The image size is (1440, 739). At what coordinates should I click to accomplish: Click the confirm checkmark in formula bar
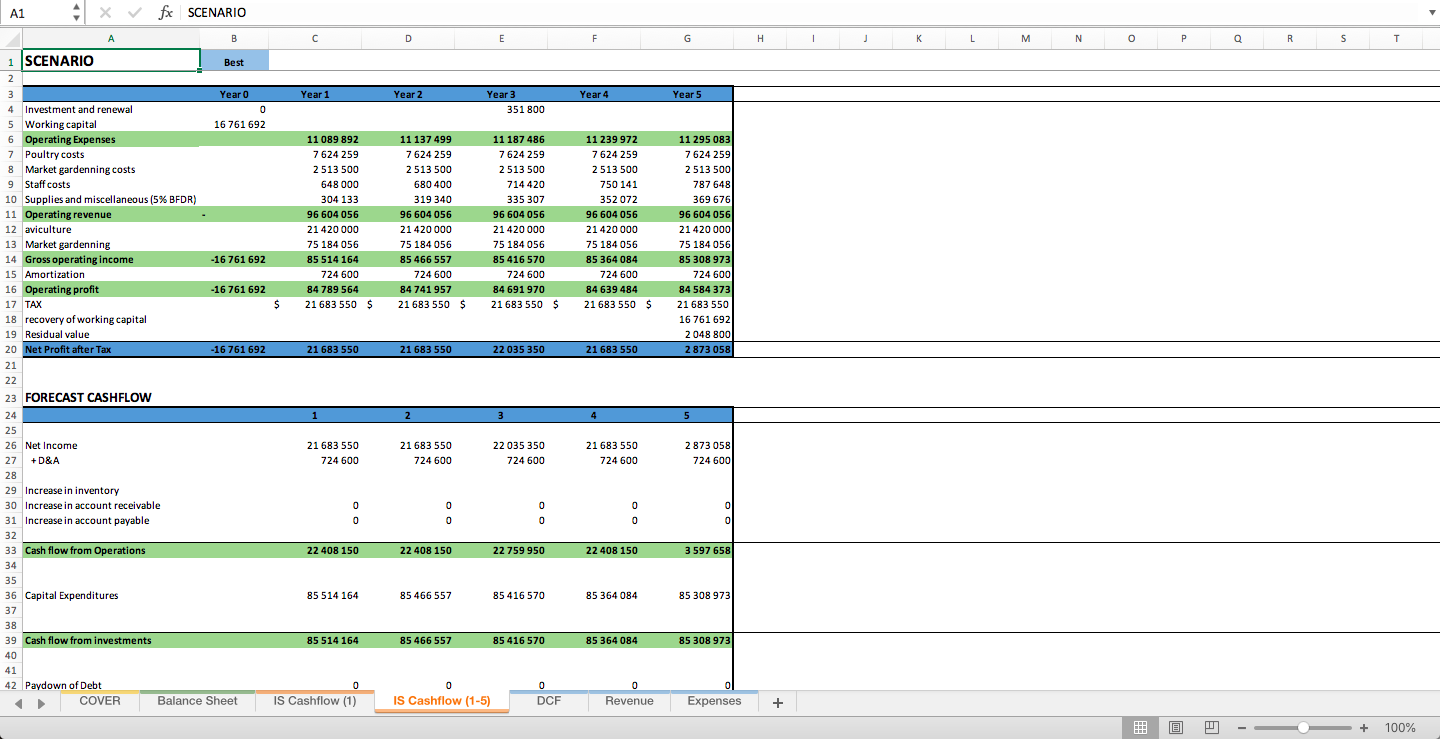[134, 12]
